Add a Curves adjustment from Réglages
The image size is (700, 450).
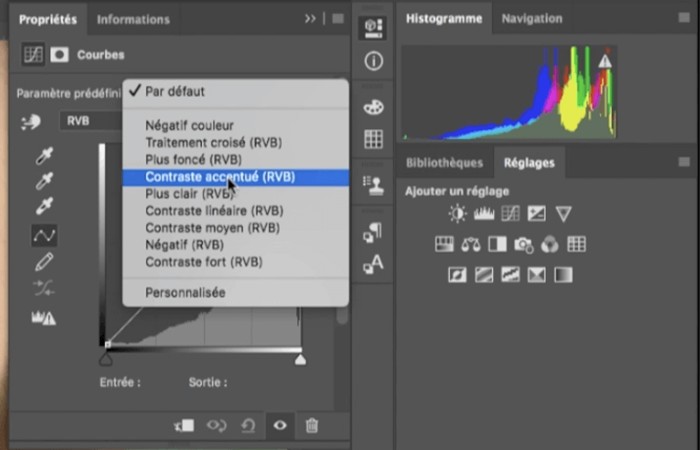[510, 214]
